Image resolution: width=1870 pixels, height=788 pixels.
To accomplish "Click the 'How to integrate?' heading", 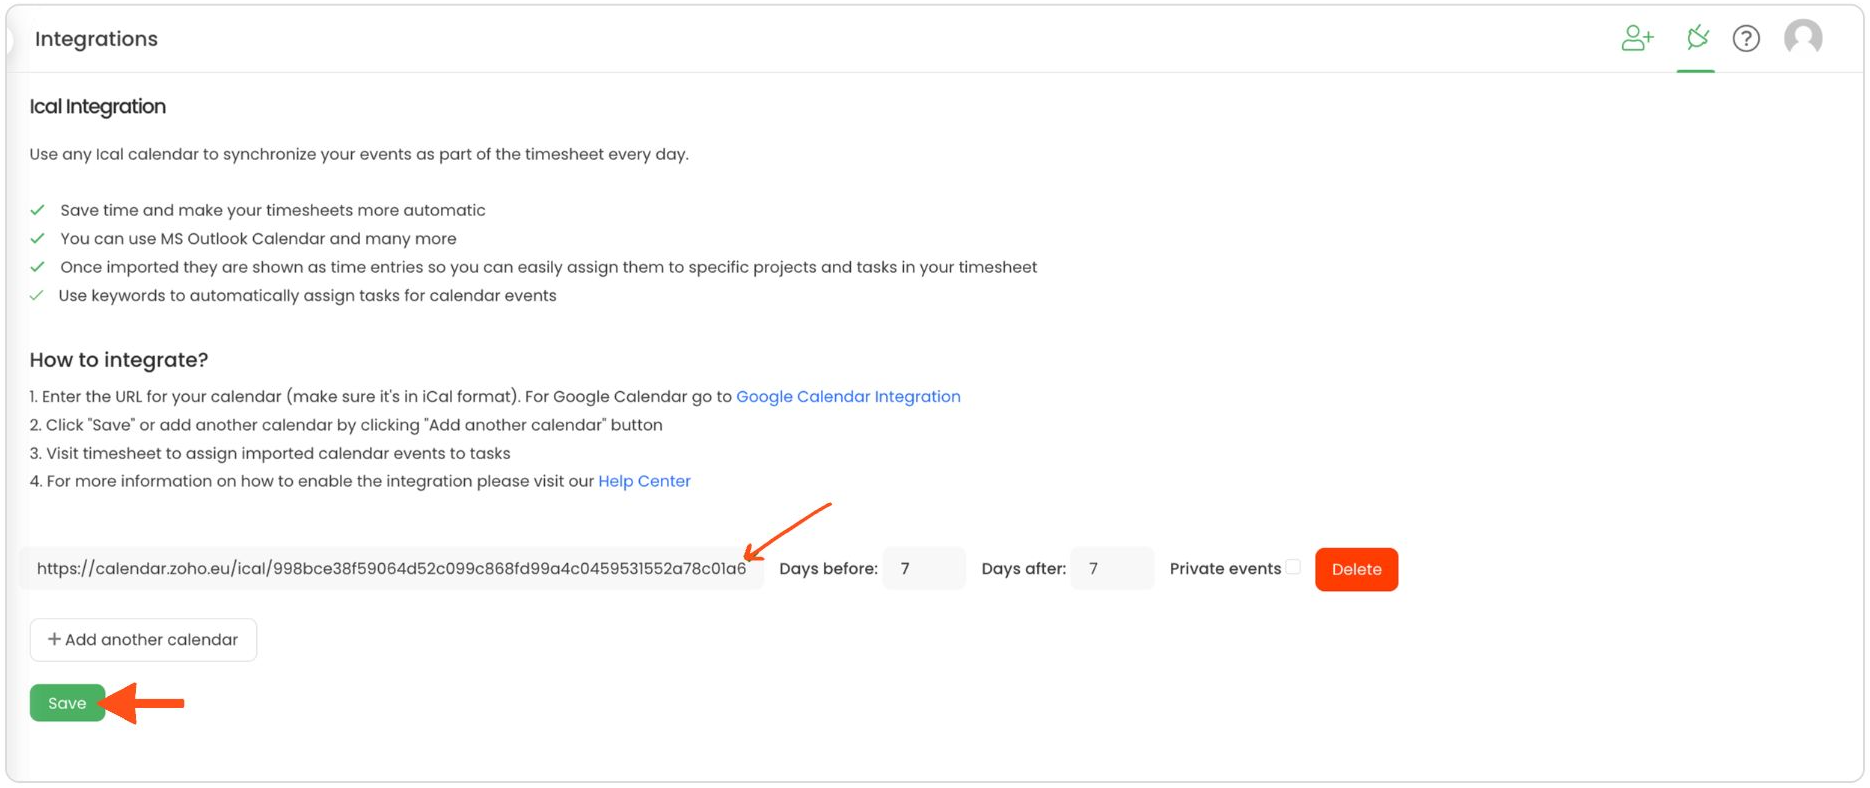I will (119, 360).
